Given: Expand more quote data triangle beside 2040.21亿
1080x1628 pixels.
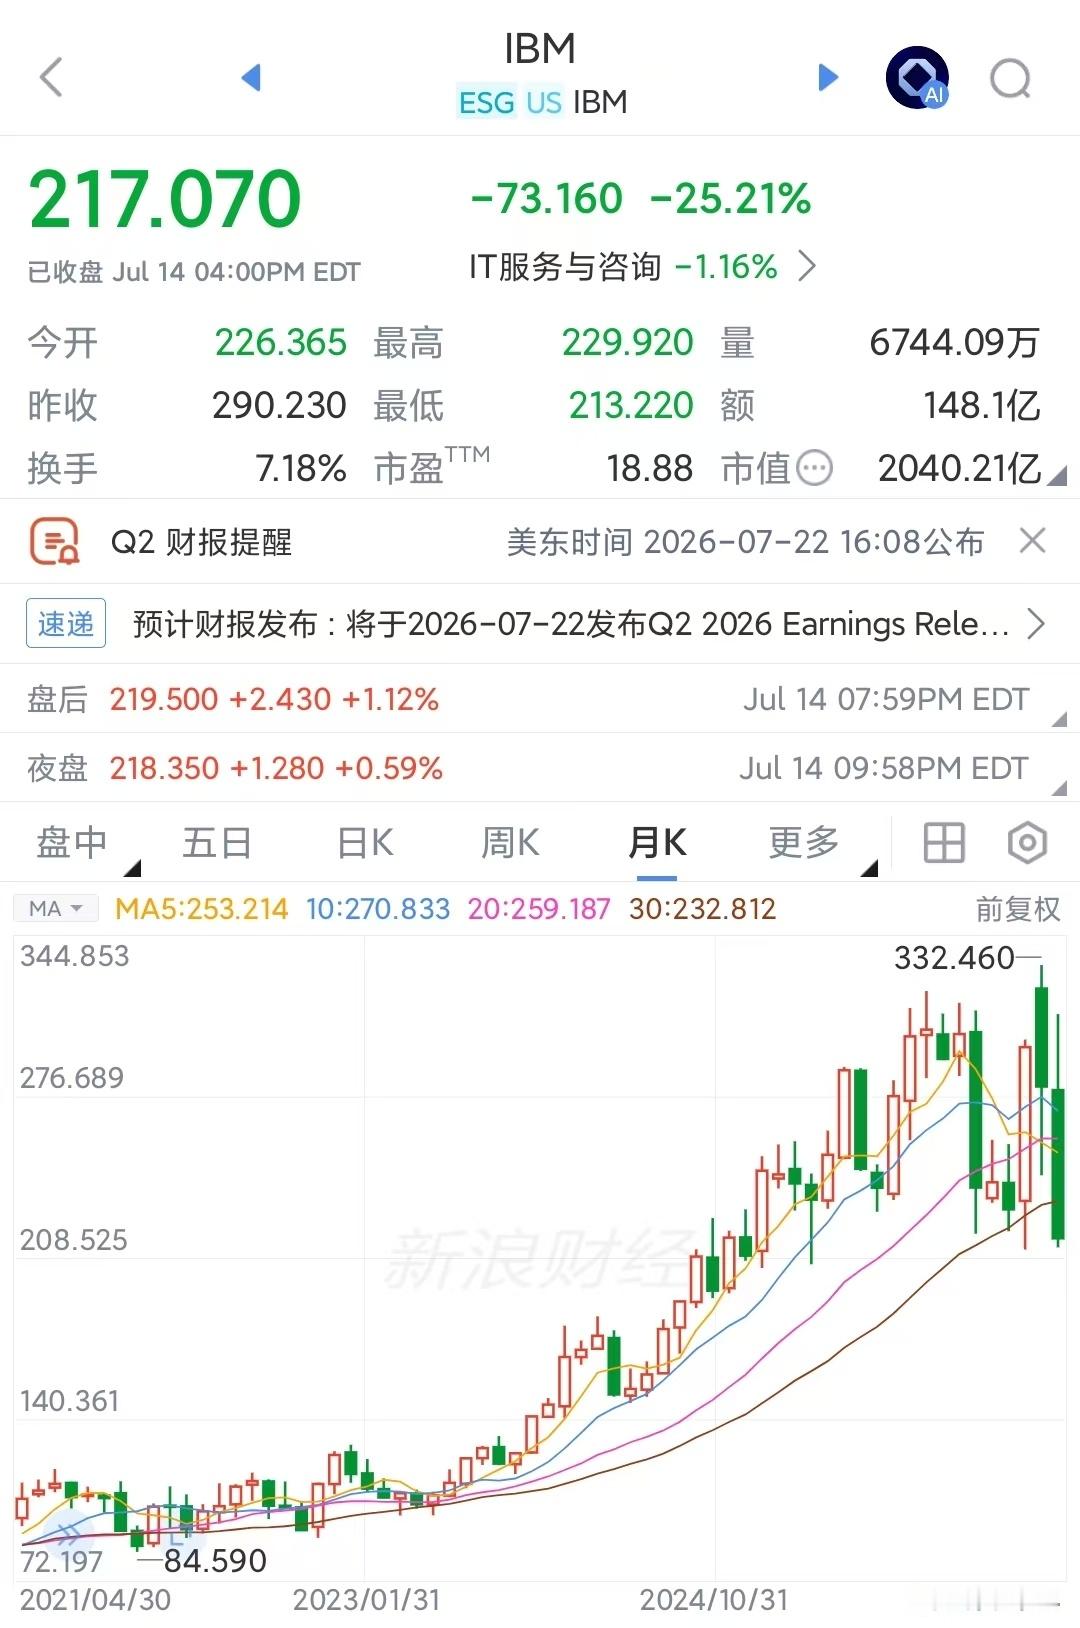Looking at the screenshot, I should tap(1056, 477).
